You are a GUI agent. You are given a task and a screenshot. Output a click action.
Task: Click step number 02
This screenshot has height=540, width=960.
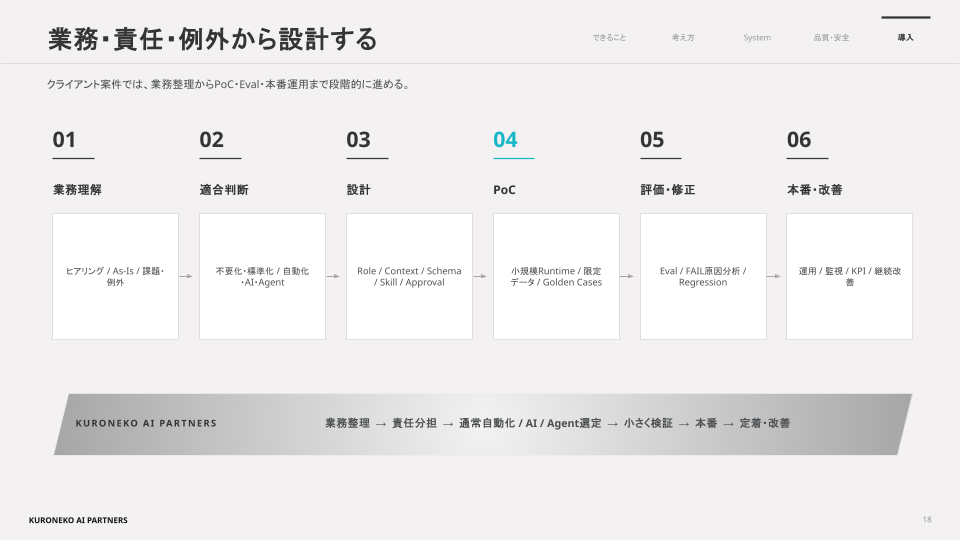click(212, 140)
